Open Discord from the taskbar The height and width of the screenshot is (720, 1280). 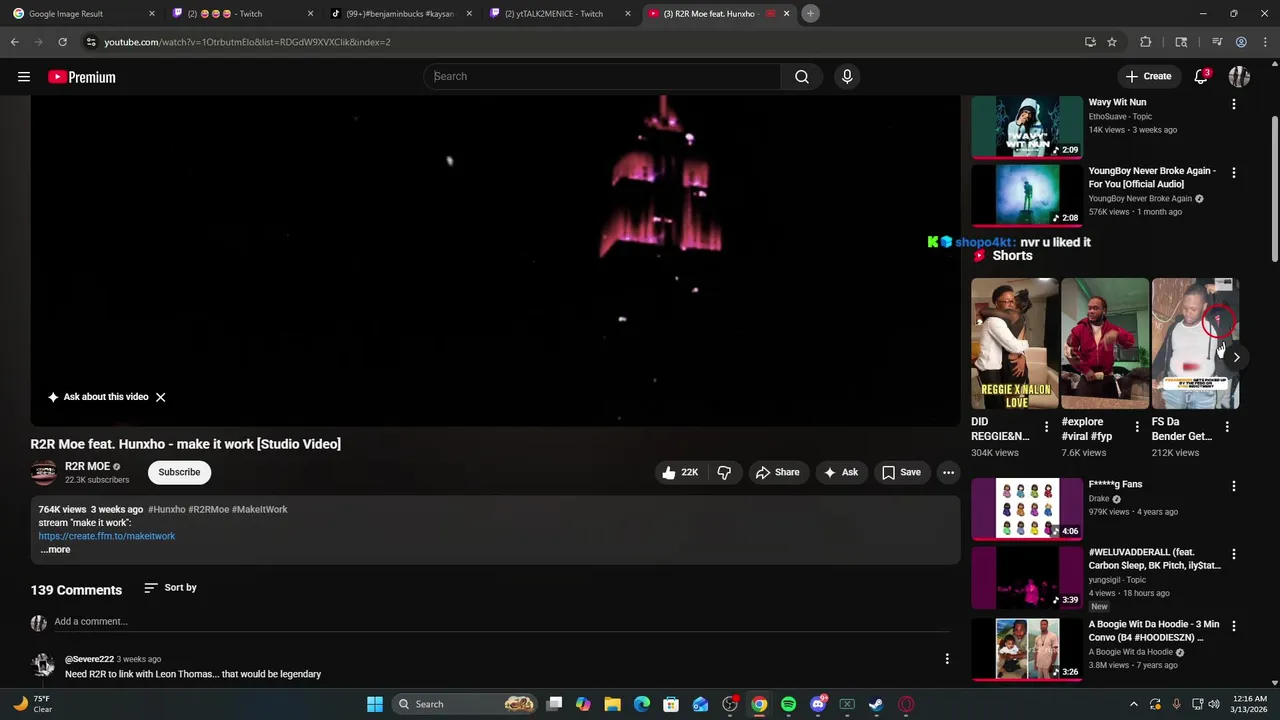[818, 704]
